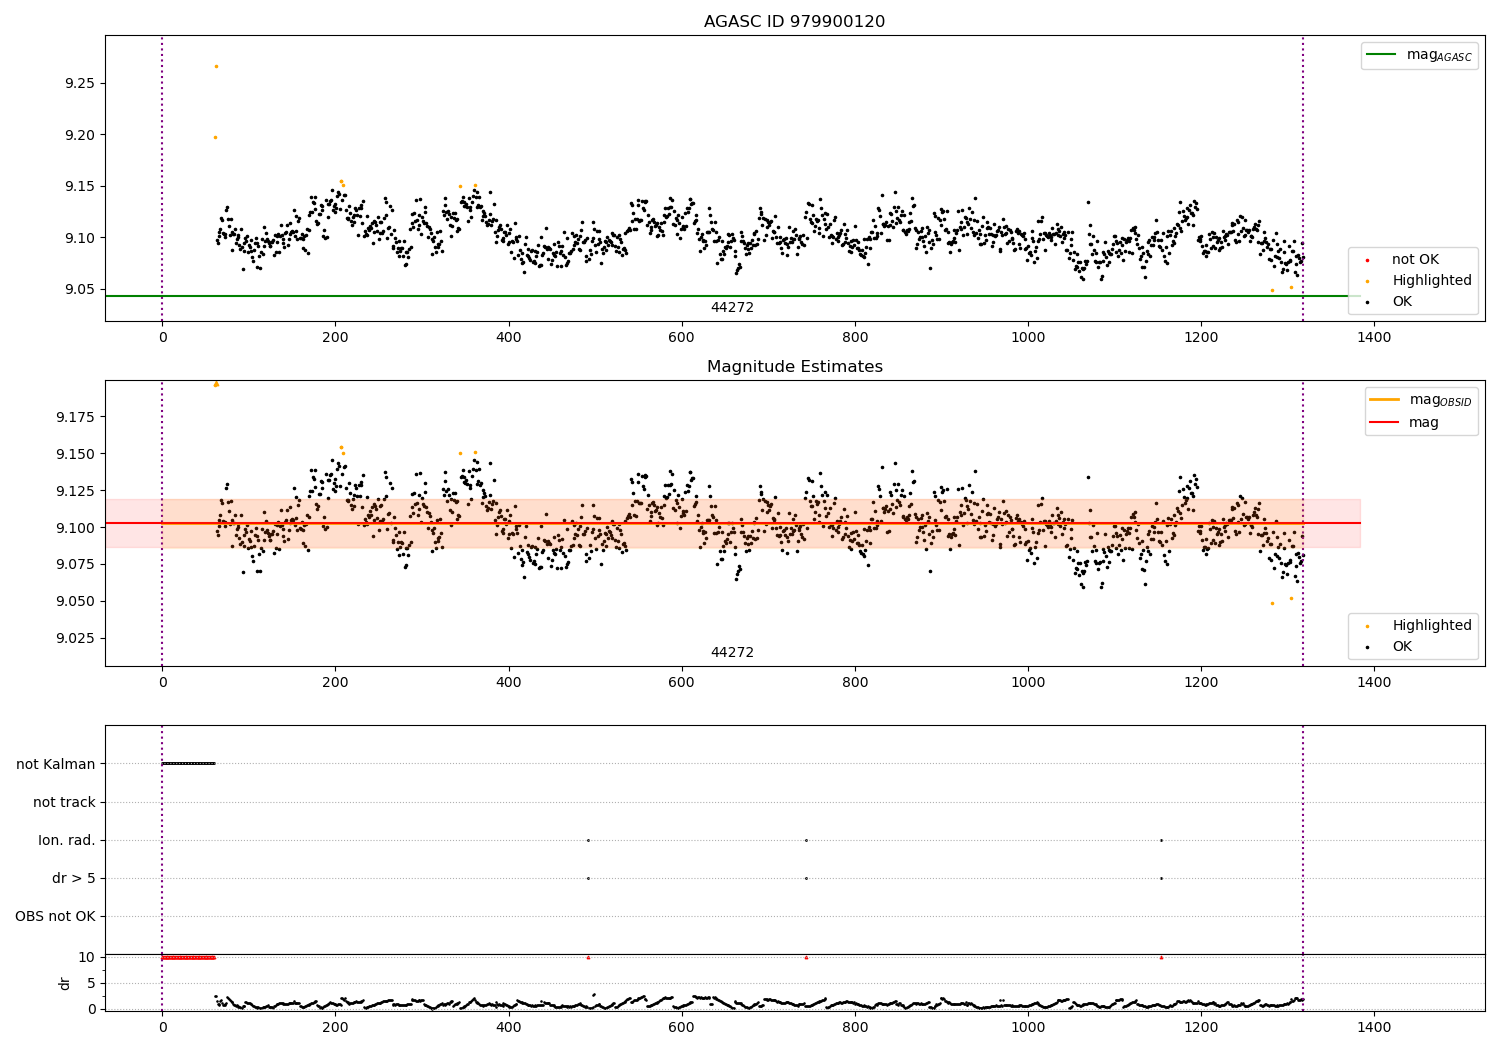
Task: Click "OK" legend entry in Magnitude Estimates plot
Action: point(1402,647)
